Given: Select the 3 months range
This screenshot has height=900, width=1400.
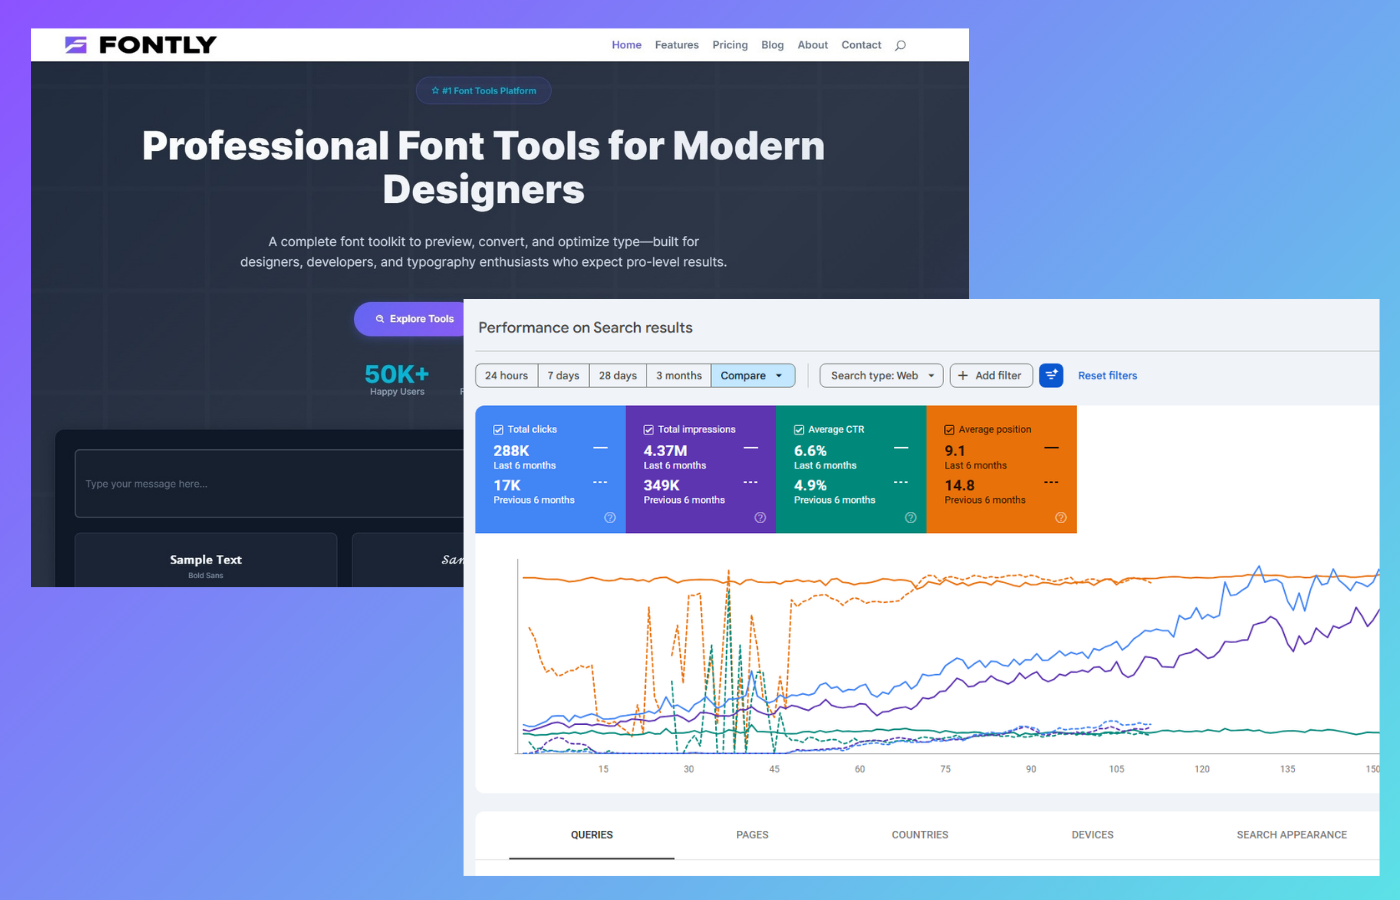Looking at the screenshot, I should pos(679,376).
